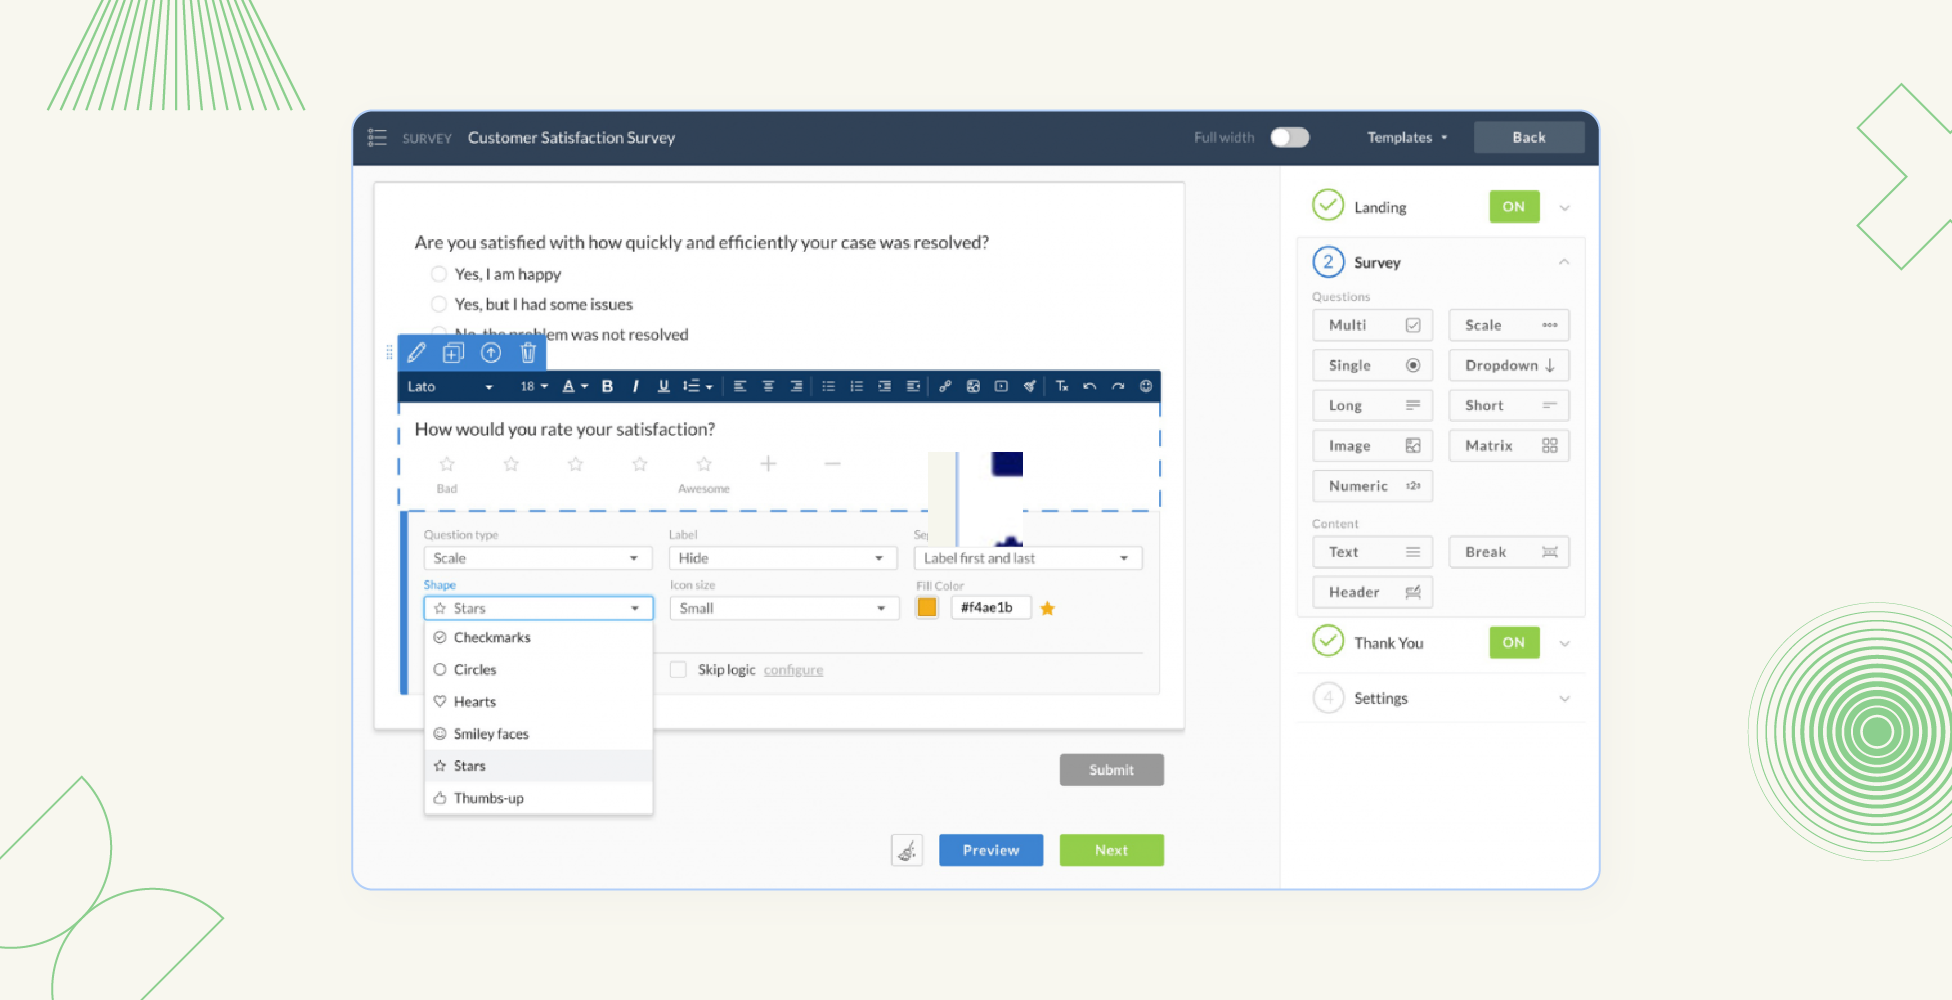Open the emoji picker in the toolbar
The height and width of the screenshot is (1000, 1952).
coord(1146,387)
